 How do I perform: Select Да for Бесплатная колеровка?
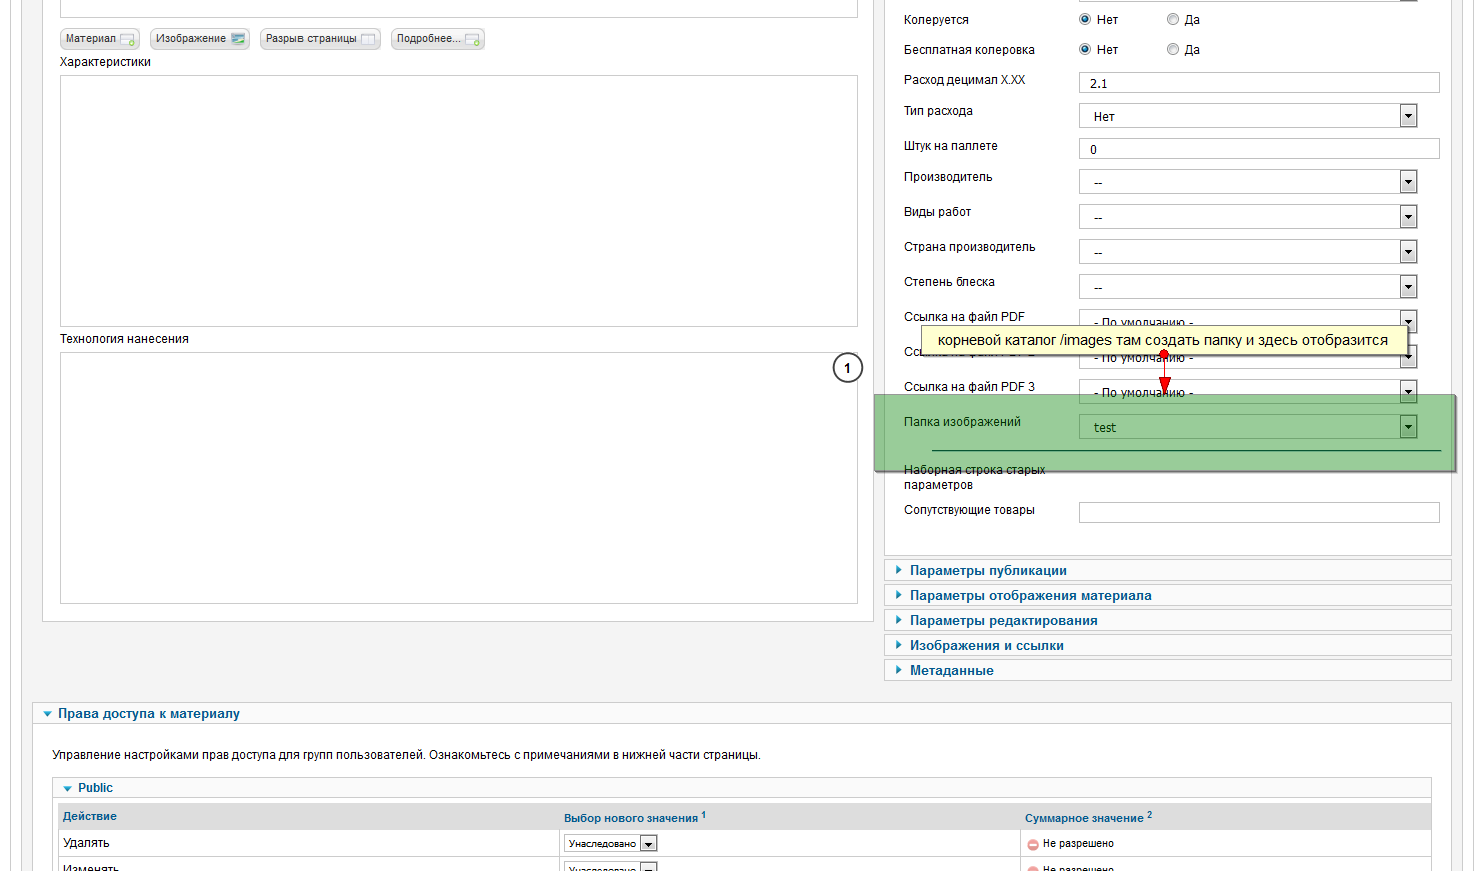point(1173,49)
